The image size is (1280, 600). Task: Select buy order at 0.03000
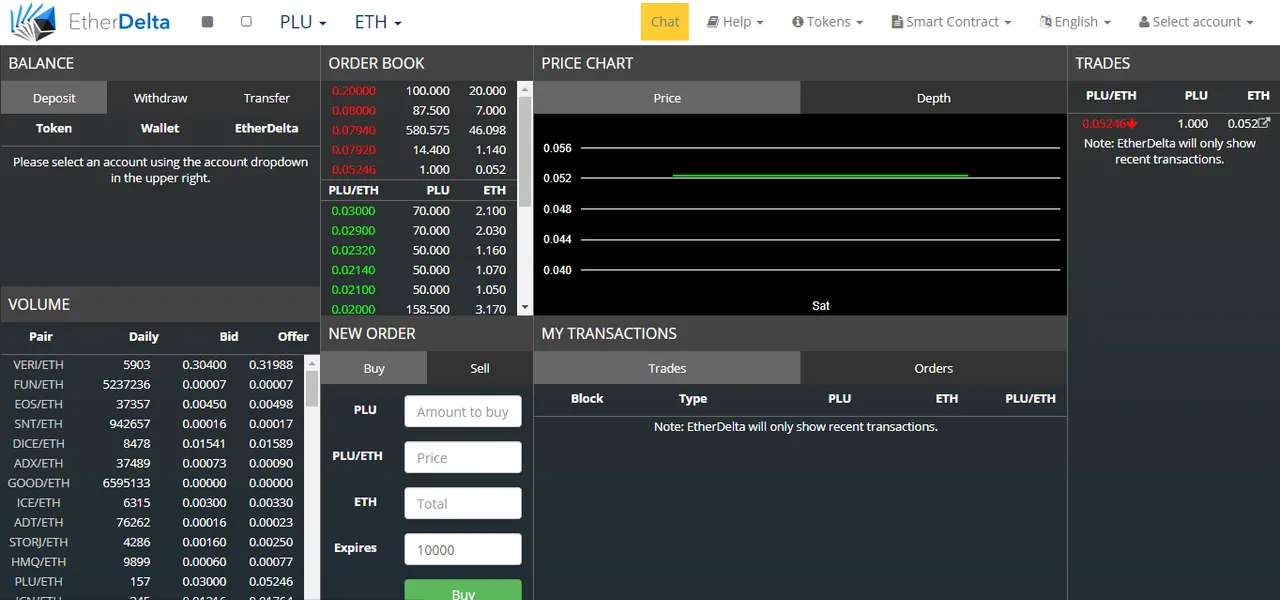click(x=419, y=211)
